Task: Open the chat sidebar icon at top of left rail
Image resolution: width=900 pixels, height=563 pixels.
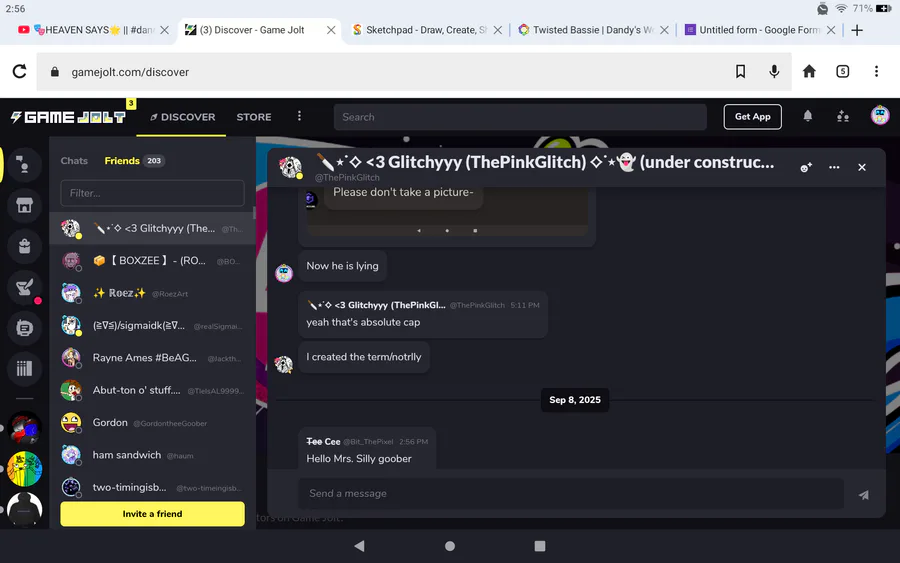Action: (x=24, y=165)
